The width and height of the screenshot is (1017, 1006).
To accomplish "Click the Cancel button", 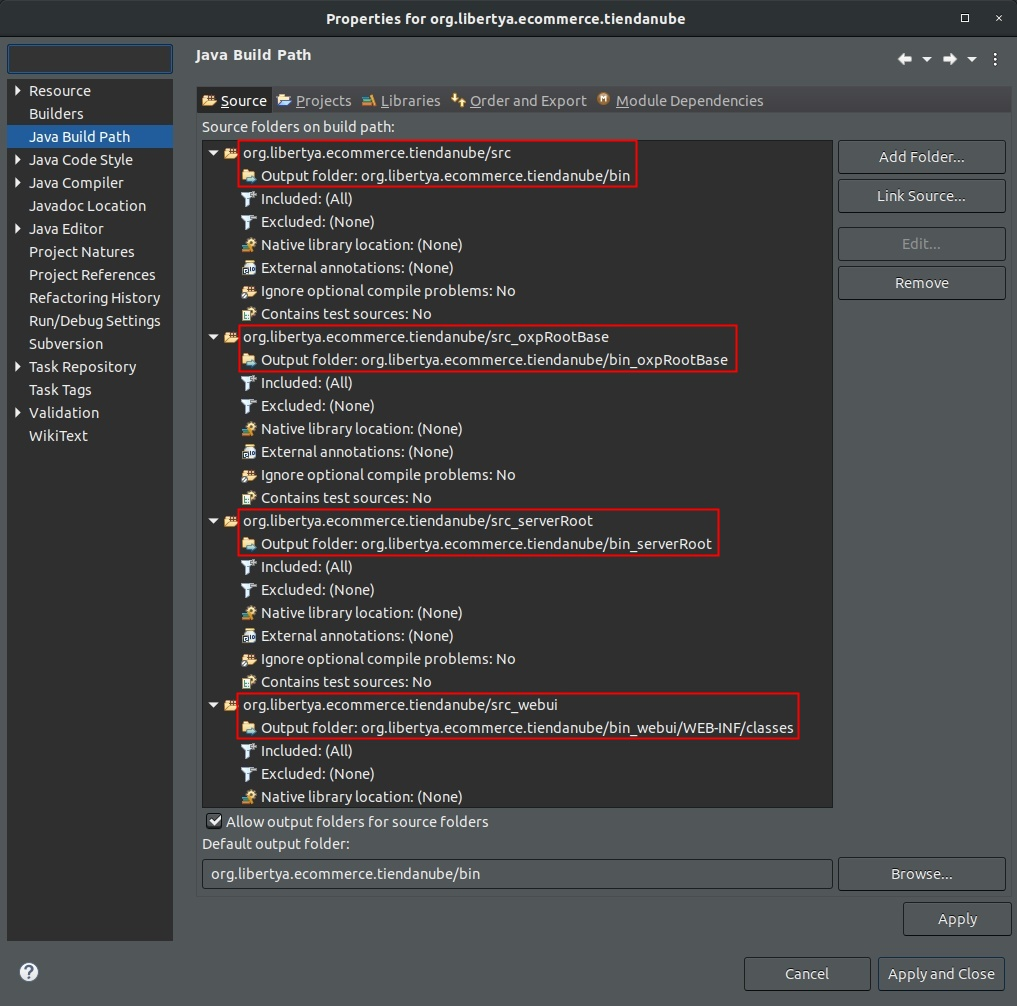I will tap(807, 974).
